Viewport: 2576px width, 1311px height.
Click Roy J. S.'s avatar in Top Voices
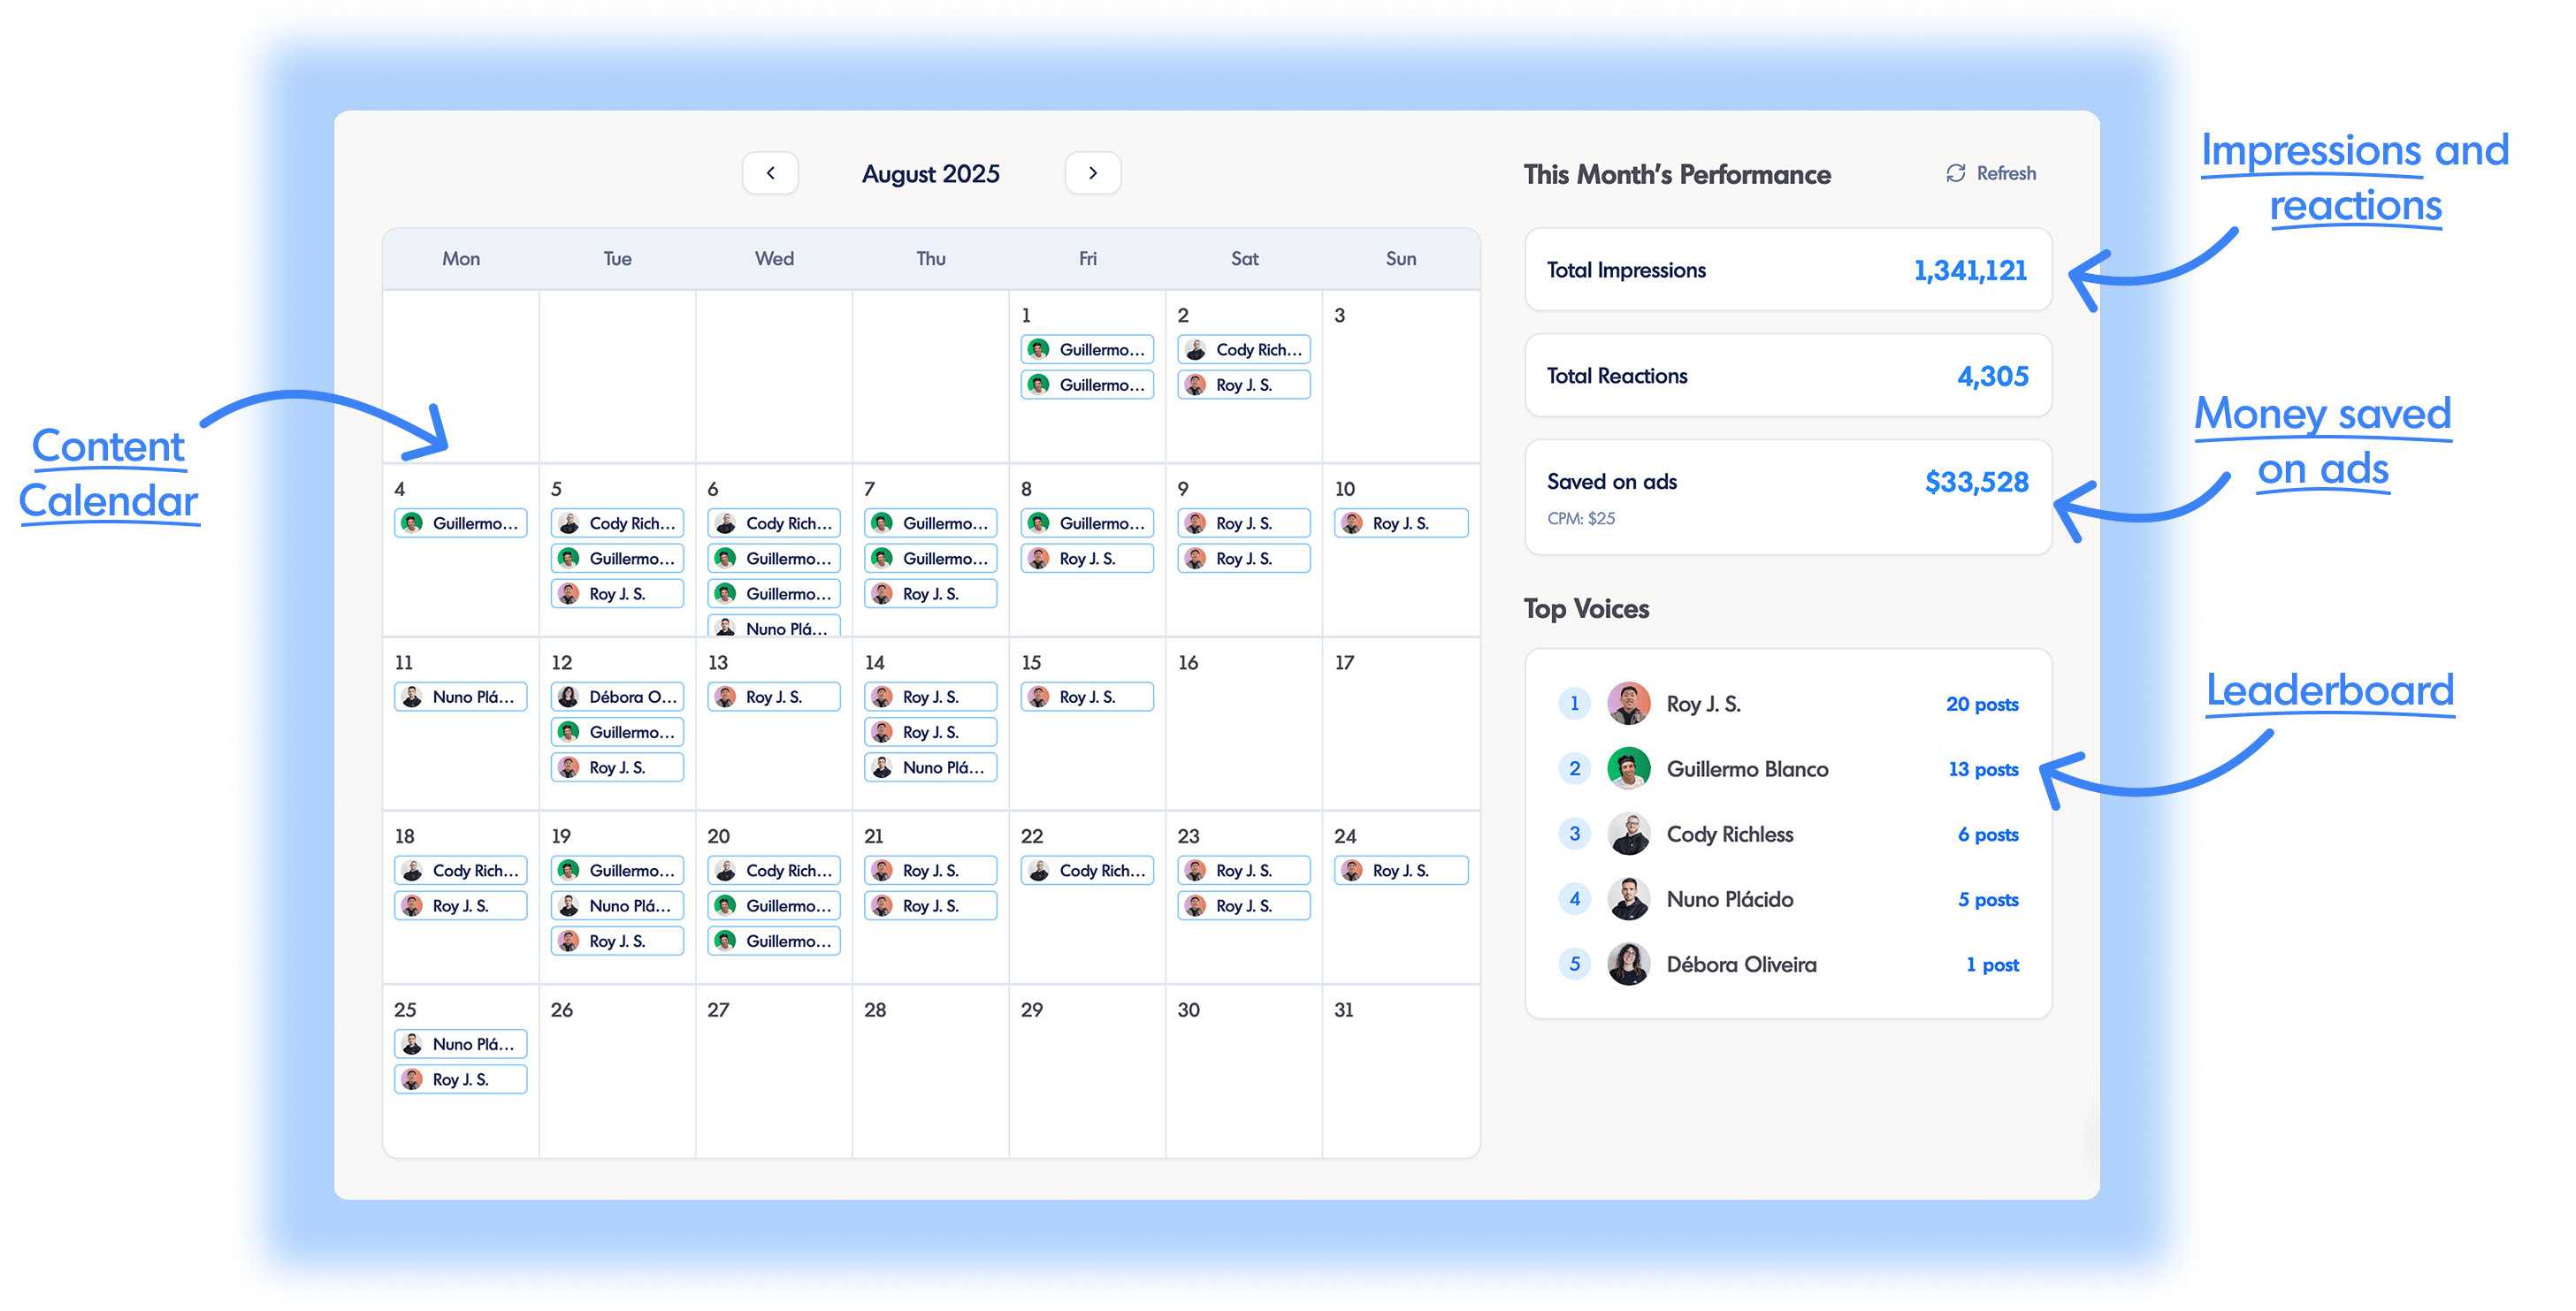pos(1629,703)
